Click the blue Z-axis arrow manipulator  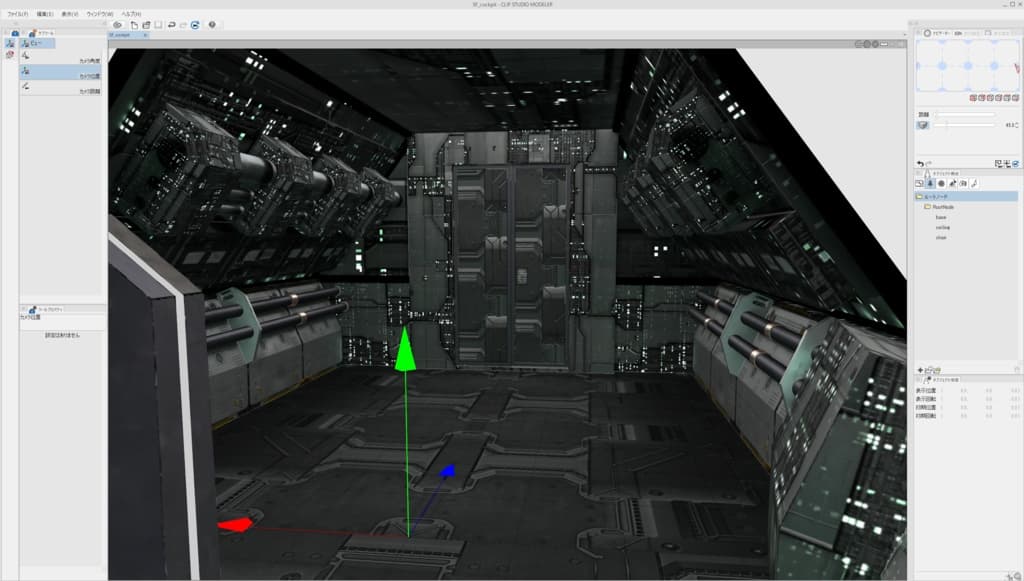447,471
